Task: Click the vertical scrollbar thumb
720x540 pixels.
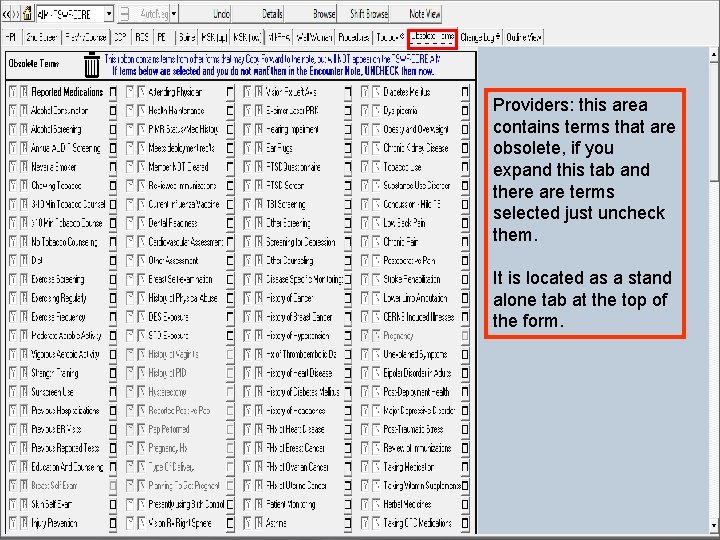Action: coord(714,122)
